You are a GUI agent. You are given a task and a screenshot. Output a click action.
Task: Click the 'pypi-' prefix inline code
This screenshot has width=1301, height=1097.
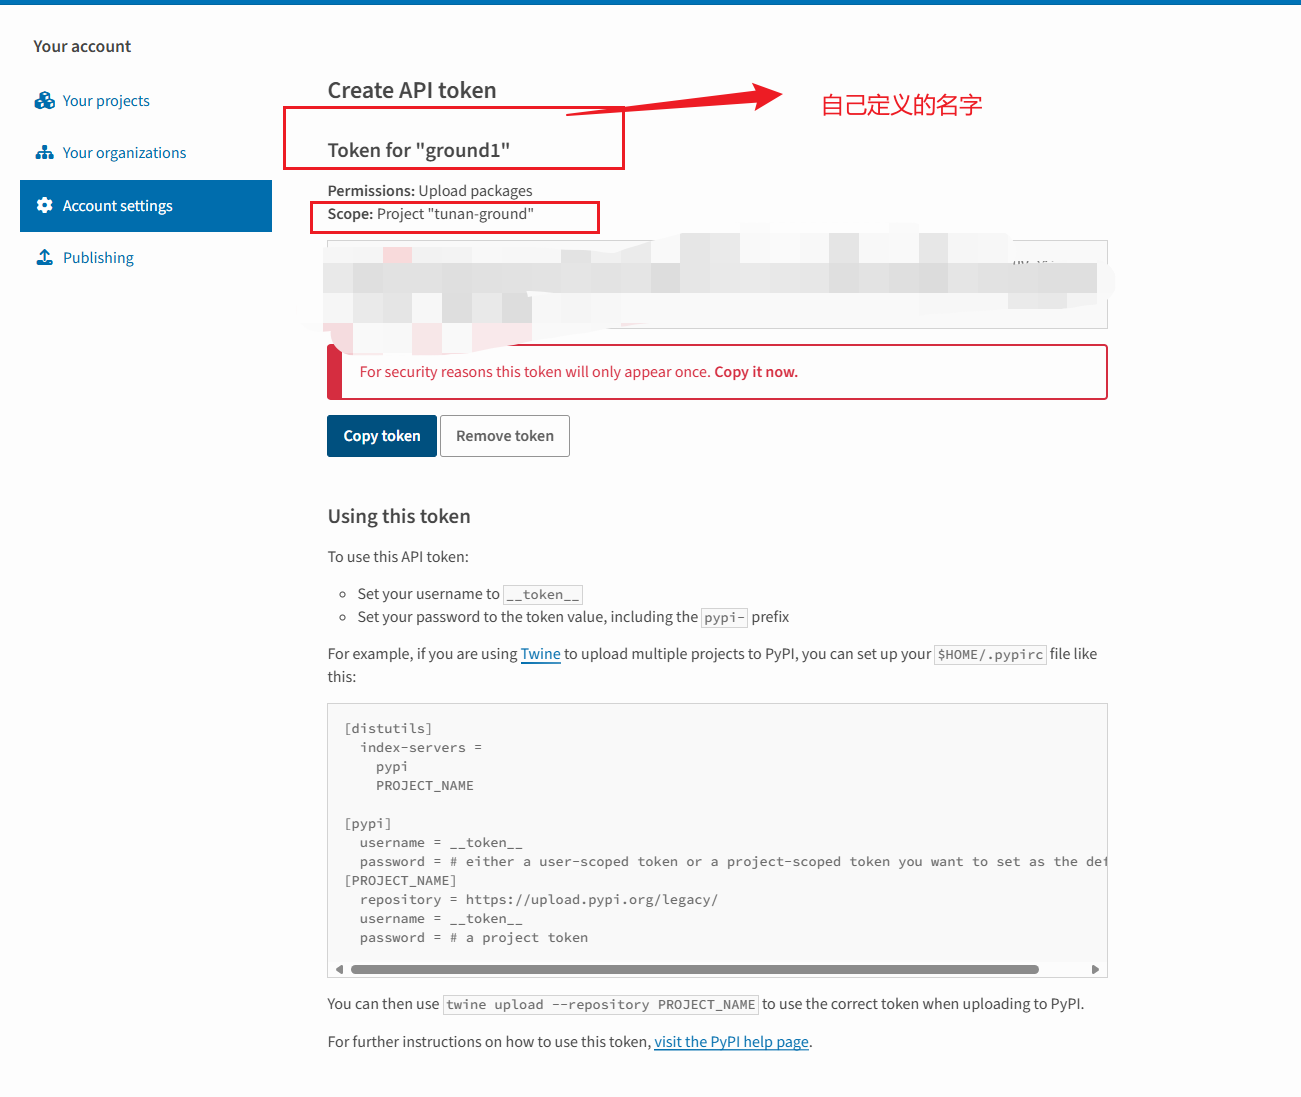click(x=724, y=618)
